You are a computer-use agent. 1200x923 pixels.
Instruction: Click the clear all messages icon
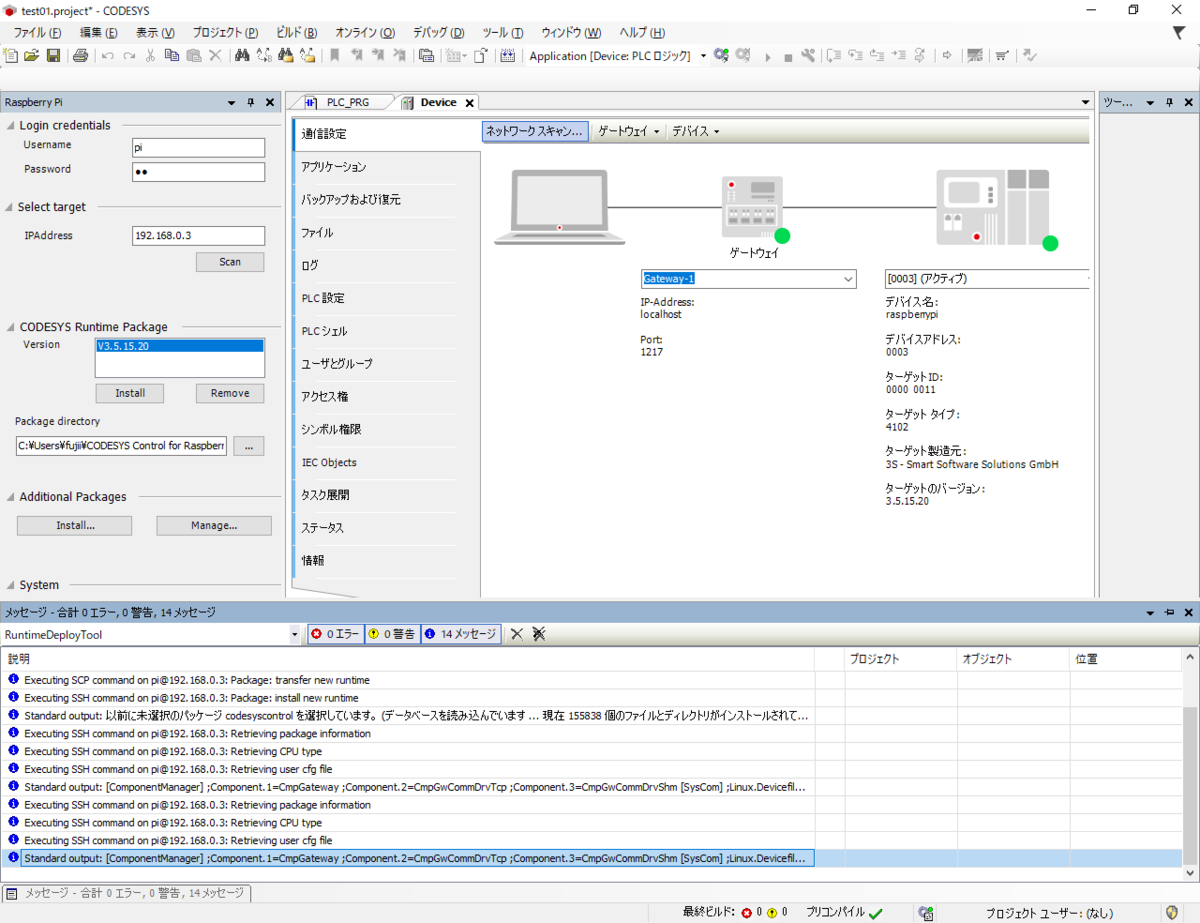(539, 634)
